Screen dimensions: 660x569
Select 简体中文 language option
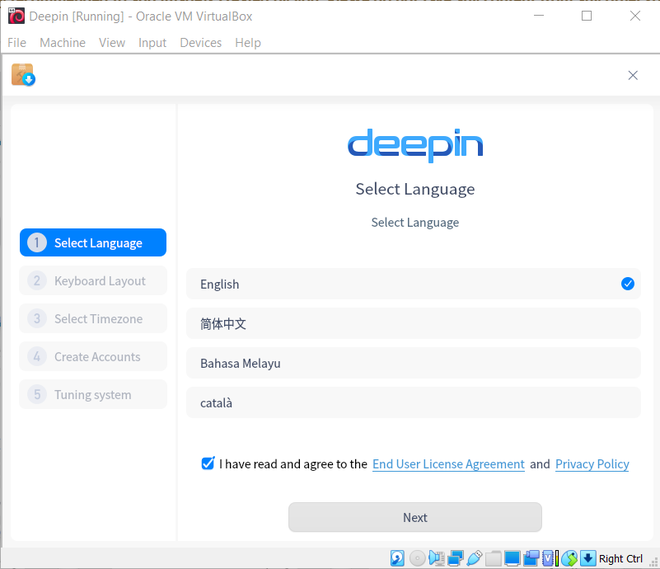pos(413,323)
